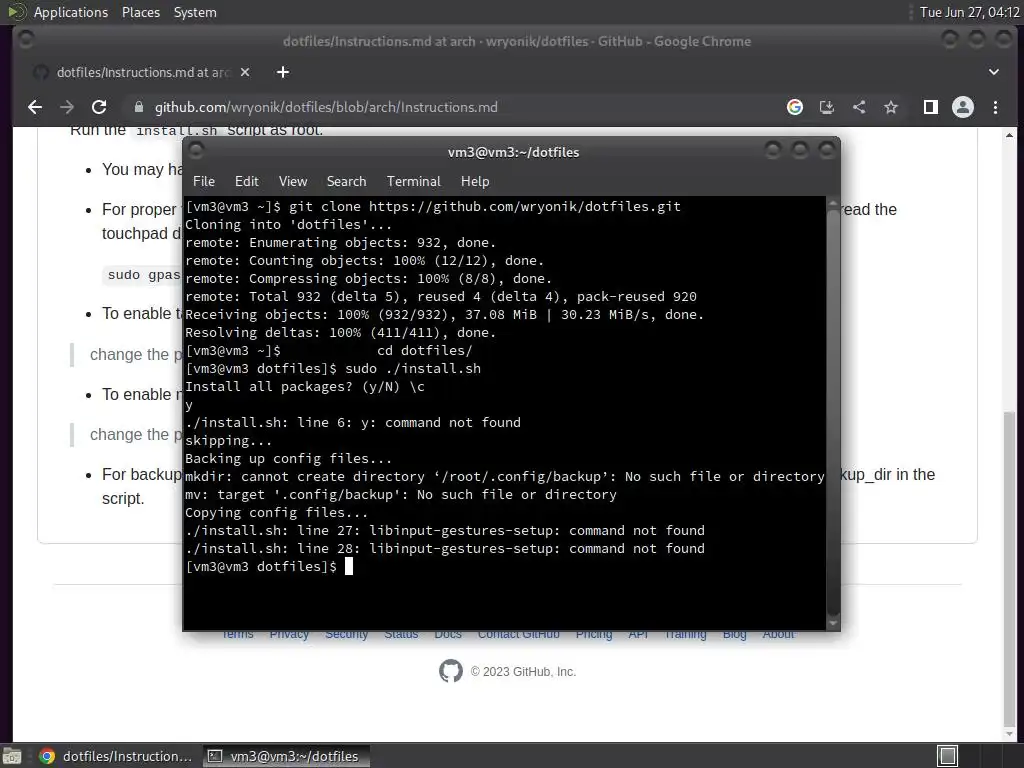The height and width of the screenshot is (768, 1024).
Task: Expand Chrome tab search chevron
Action: 993,72
